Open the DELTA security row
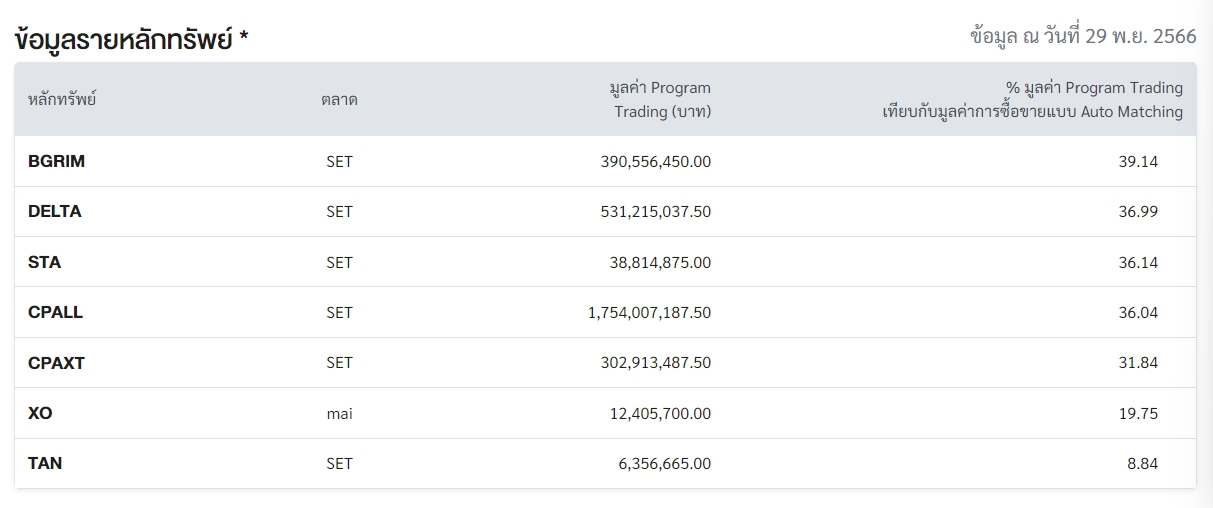1213x508 pixels. pyautogui.click(x=605, y=212)
